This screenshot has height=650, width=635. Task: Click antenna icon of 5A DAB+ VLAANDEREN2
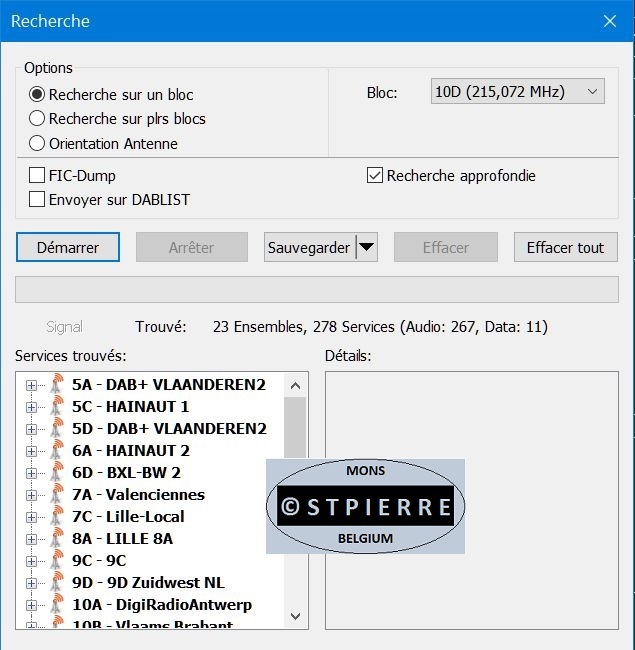57,383
